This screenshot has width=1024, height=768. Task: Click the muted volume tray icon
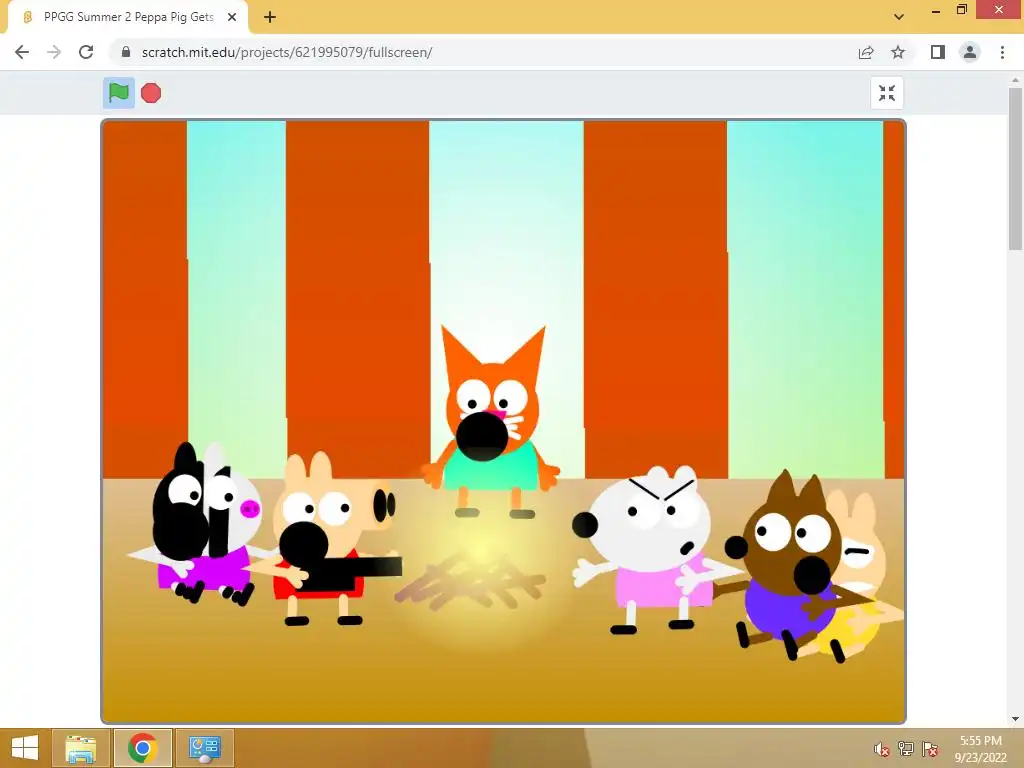click(x=881, y=748)
